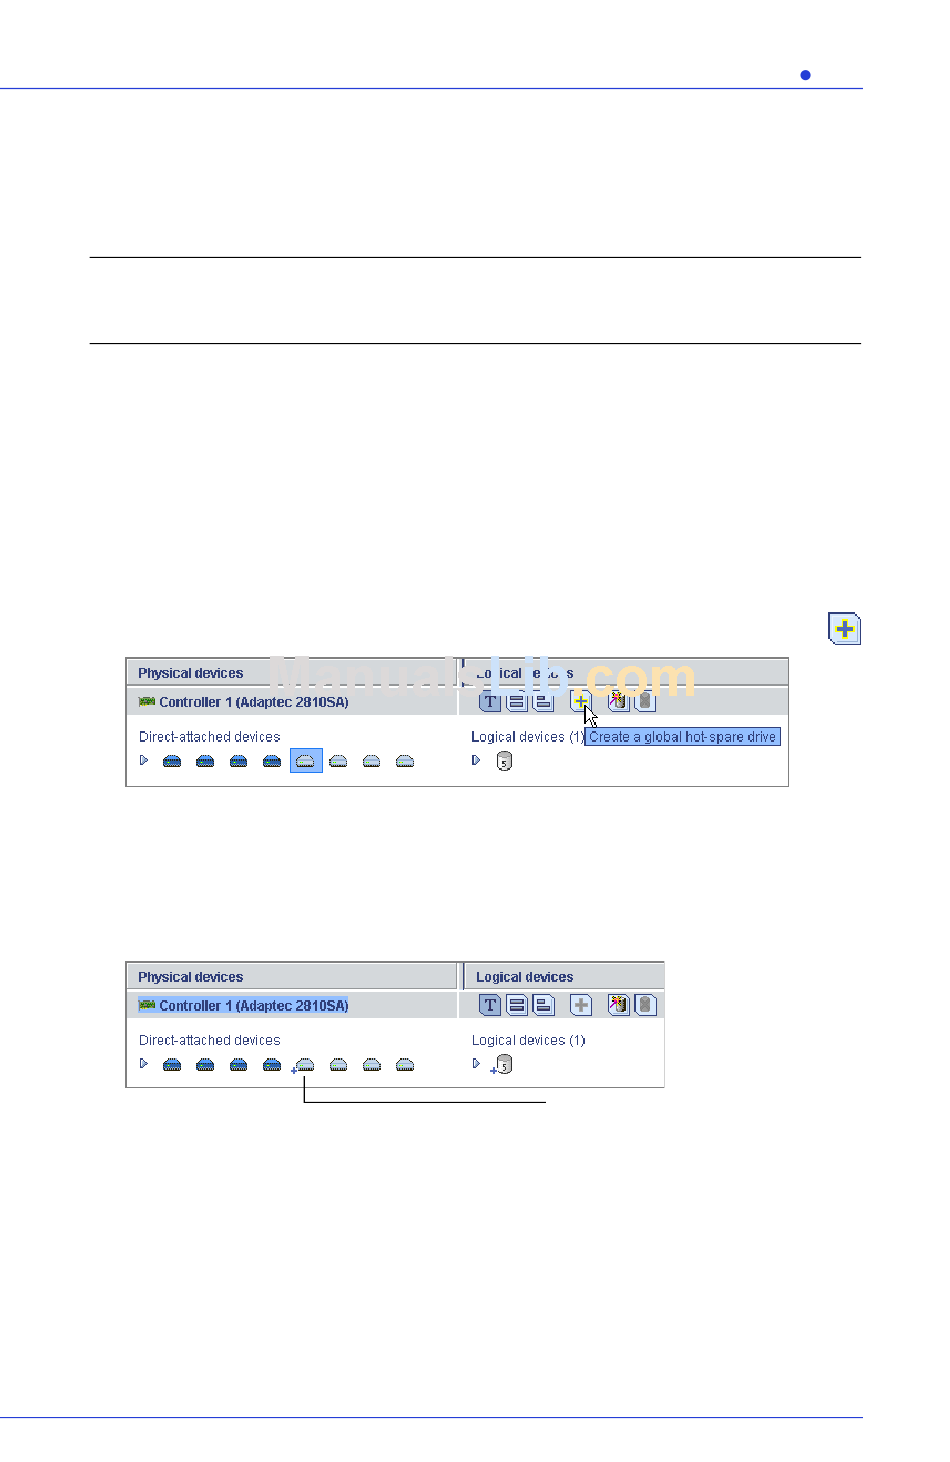
Task: Select the highlighted drive under Direct-attached devices
Action: tap(306, 761)
